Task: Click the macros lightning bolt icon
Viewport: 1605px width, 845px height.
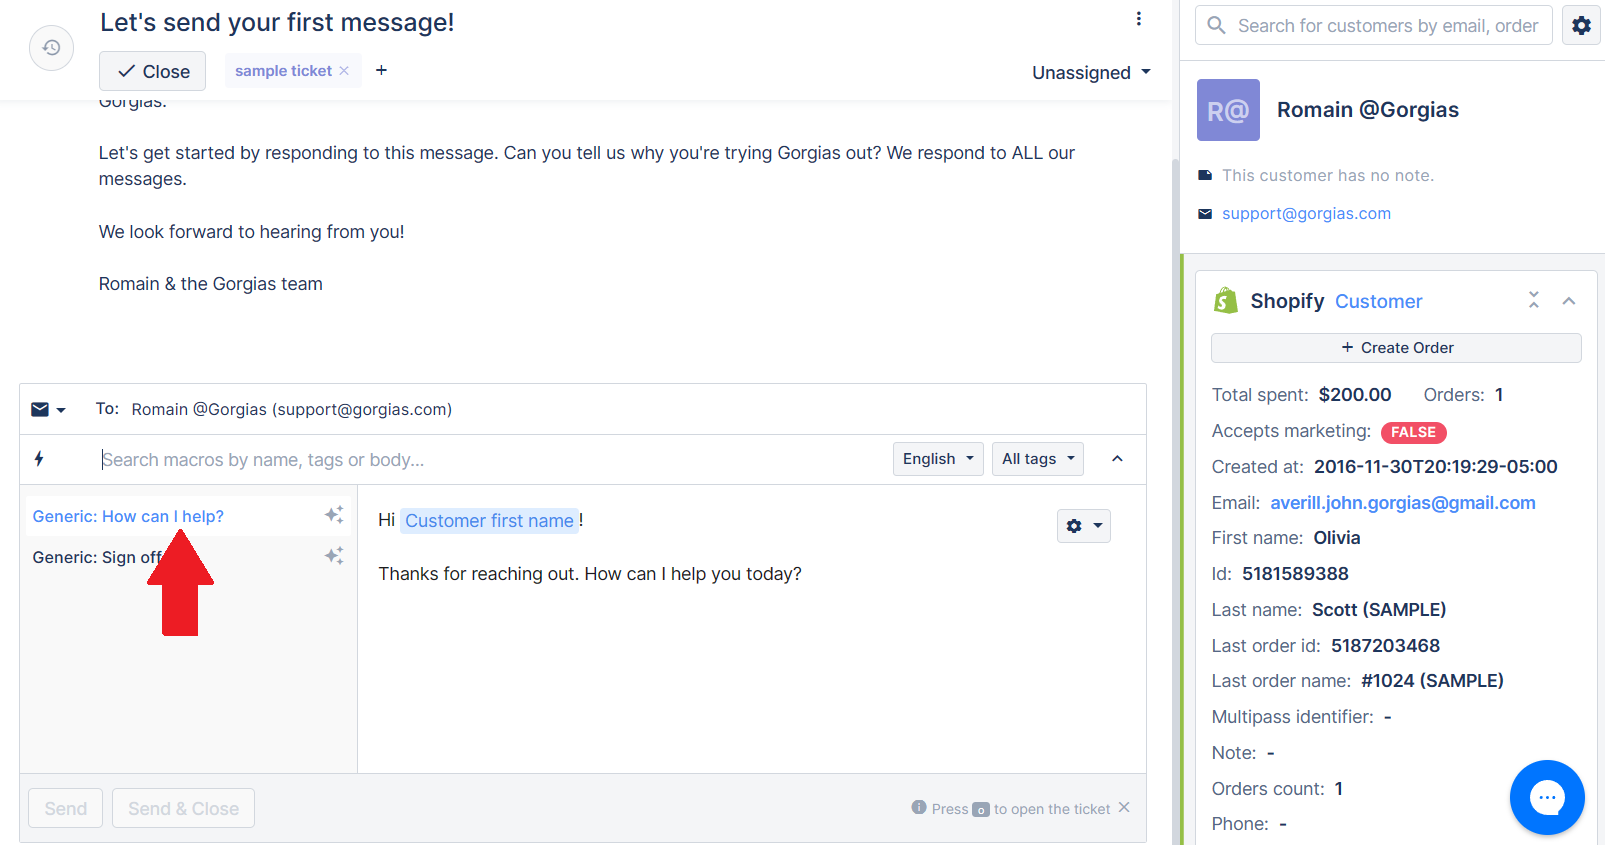Action: point(39,459)
